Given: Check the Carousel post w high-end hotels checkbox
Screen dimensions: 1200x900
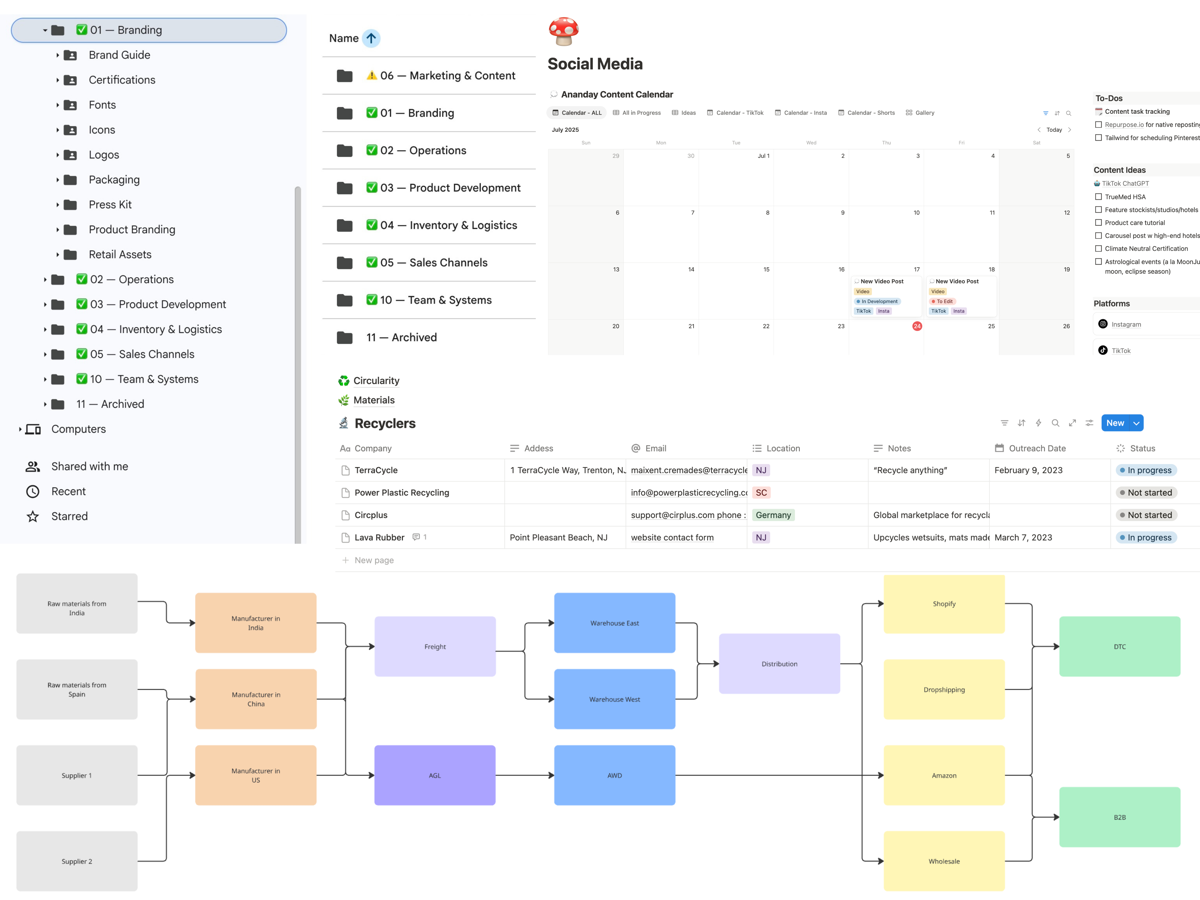Looking at the screenshot, I should click(1098, 236).
